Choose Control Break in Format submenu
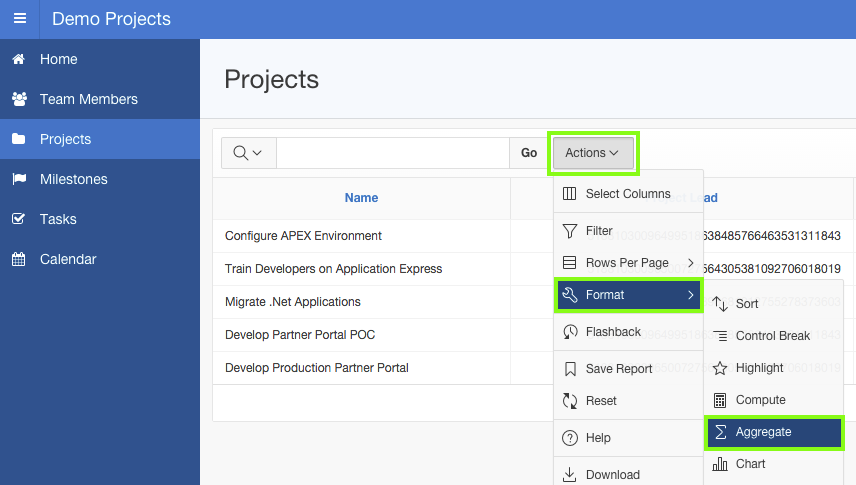Image resolution: width=856 pixels, height=485 pixels. (x=772, y=336)
